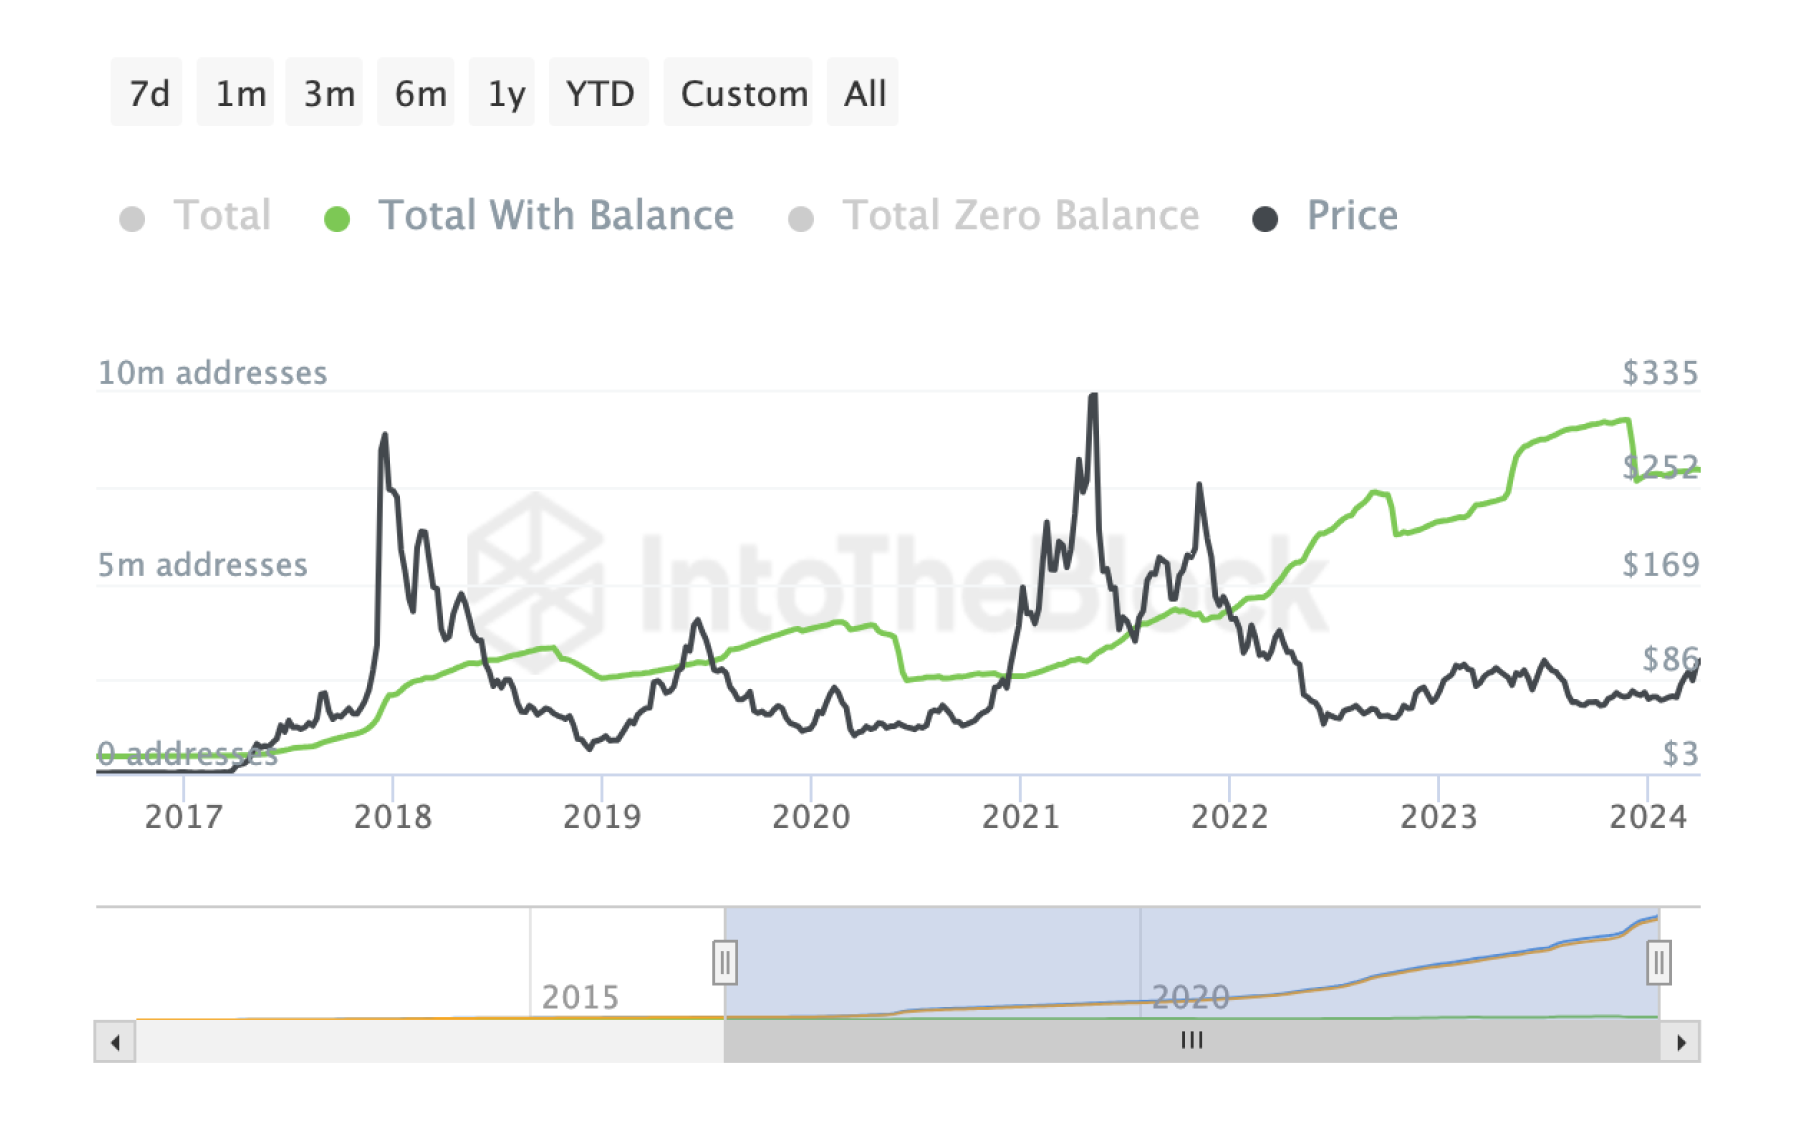Enable the Total Zero Balance series
This screenshot has width=1797, height=1146.
(x=1020, y=216)
